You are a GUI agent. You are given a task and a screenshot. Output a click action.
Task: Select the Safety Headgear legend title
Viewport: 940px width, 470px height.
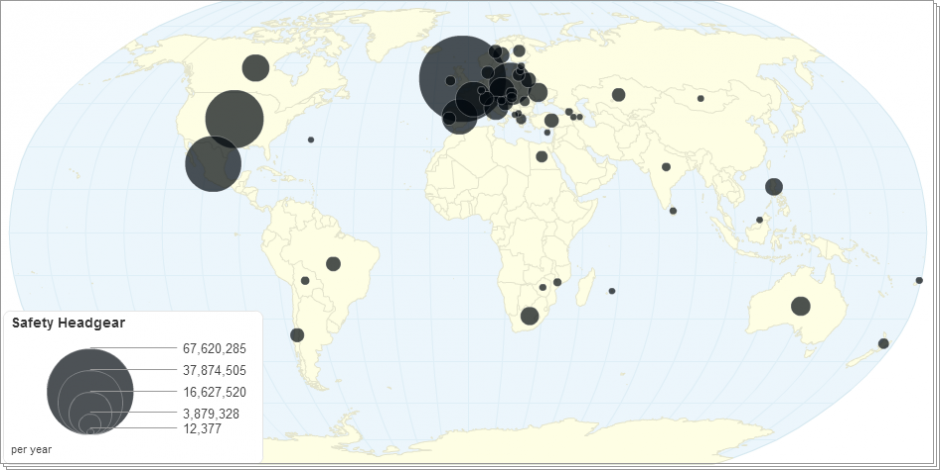(67, 323)
